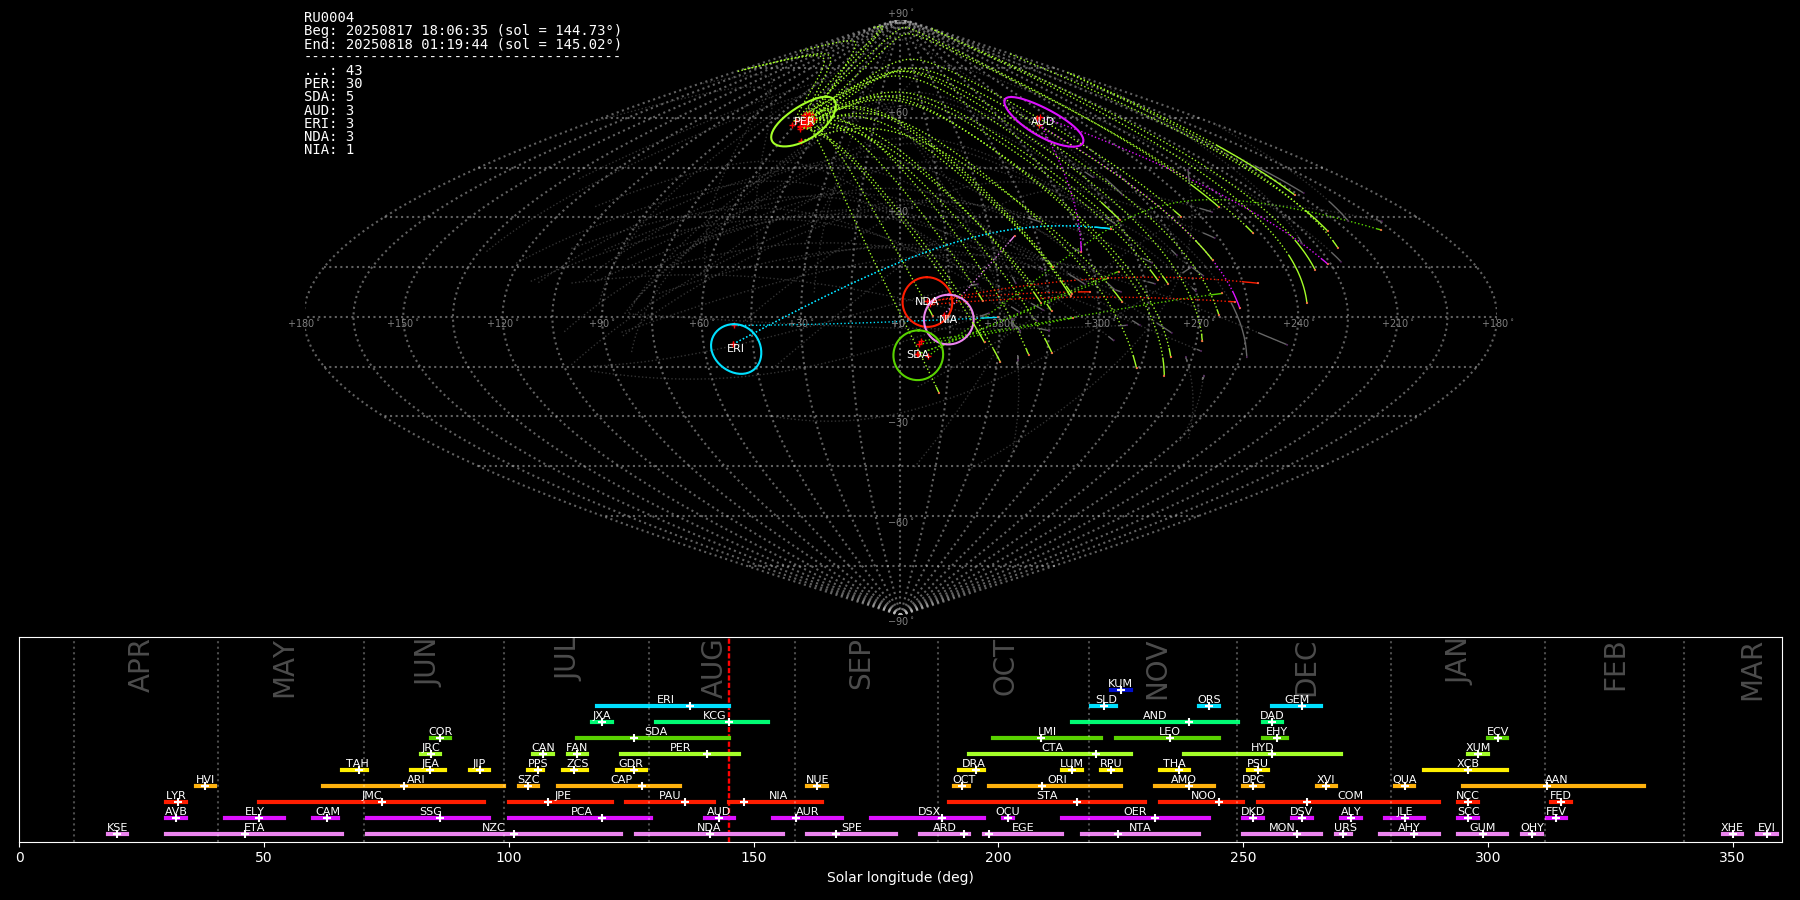Click the URS shower label in timeline
This screenshot has width=1800, height=900.
pos(1345,828)
